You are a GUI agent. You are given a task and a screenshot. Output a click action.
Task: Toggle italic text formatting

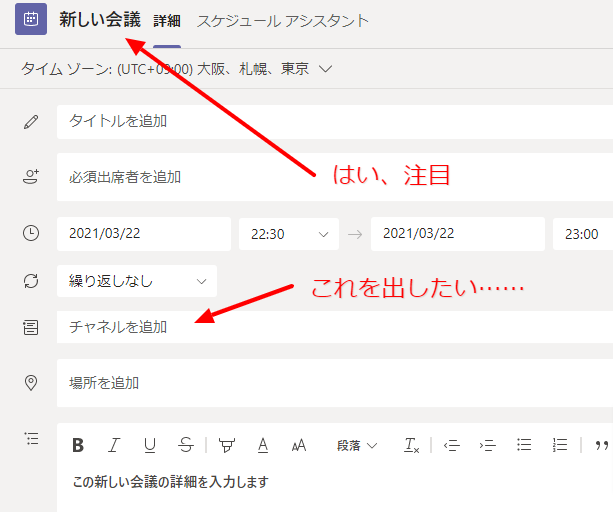coord(114,445)
